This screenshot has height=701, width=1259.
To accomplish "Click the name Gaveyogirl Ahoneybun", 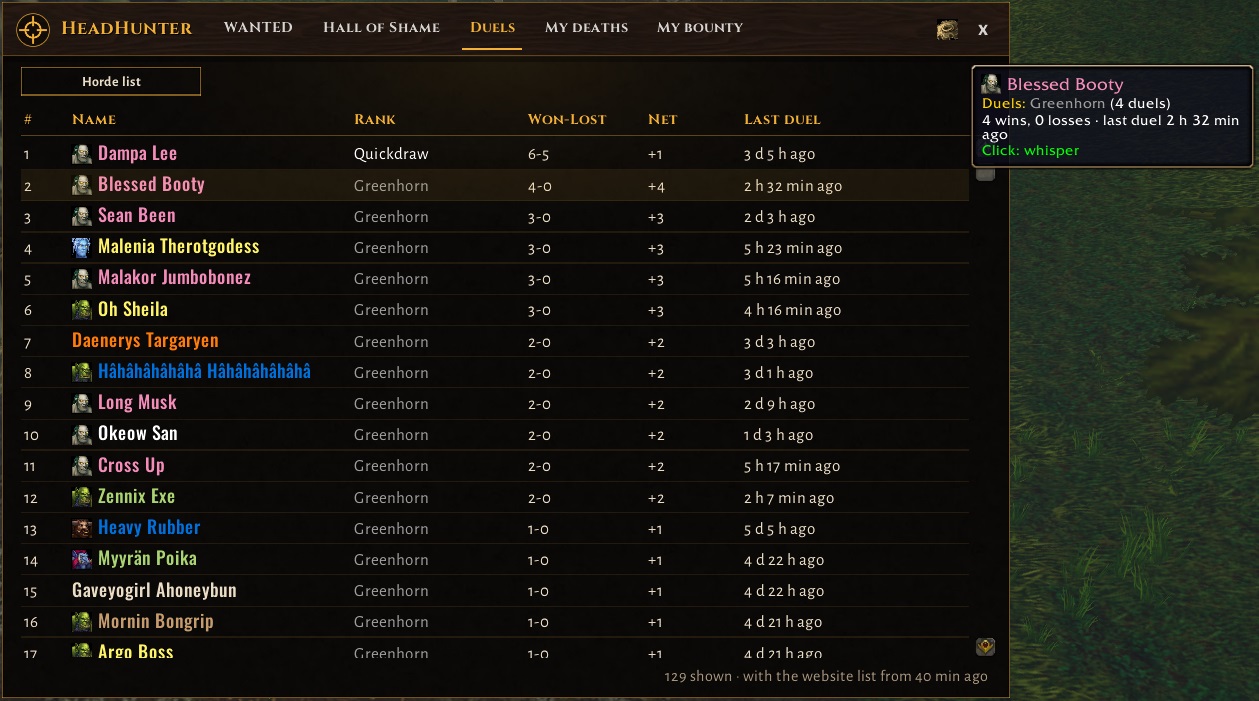I will coord(154,590).
